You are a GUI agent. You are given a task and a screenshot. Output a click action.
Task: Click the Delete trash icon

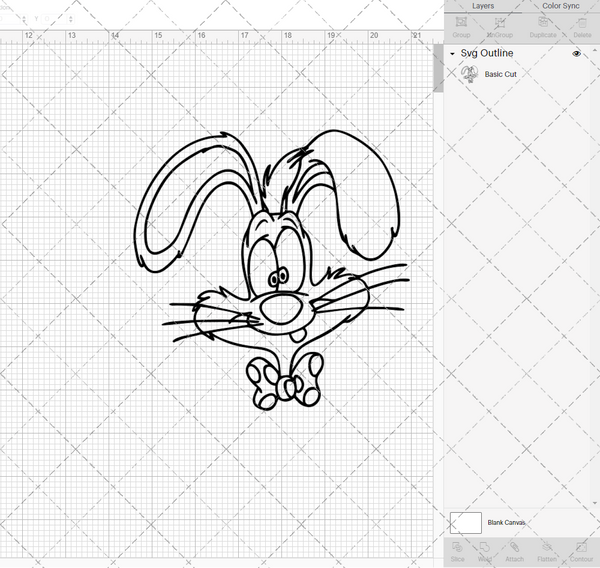[x=582, y=23]
